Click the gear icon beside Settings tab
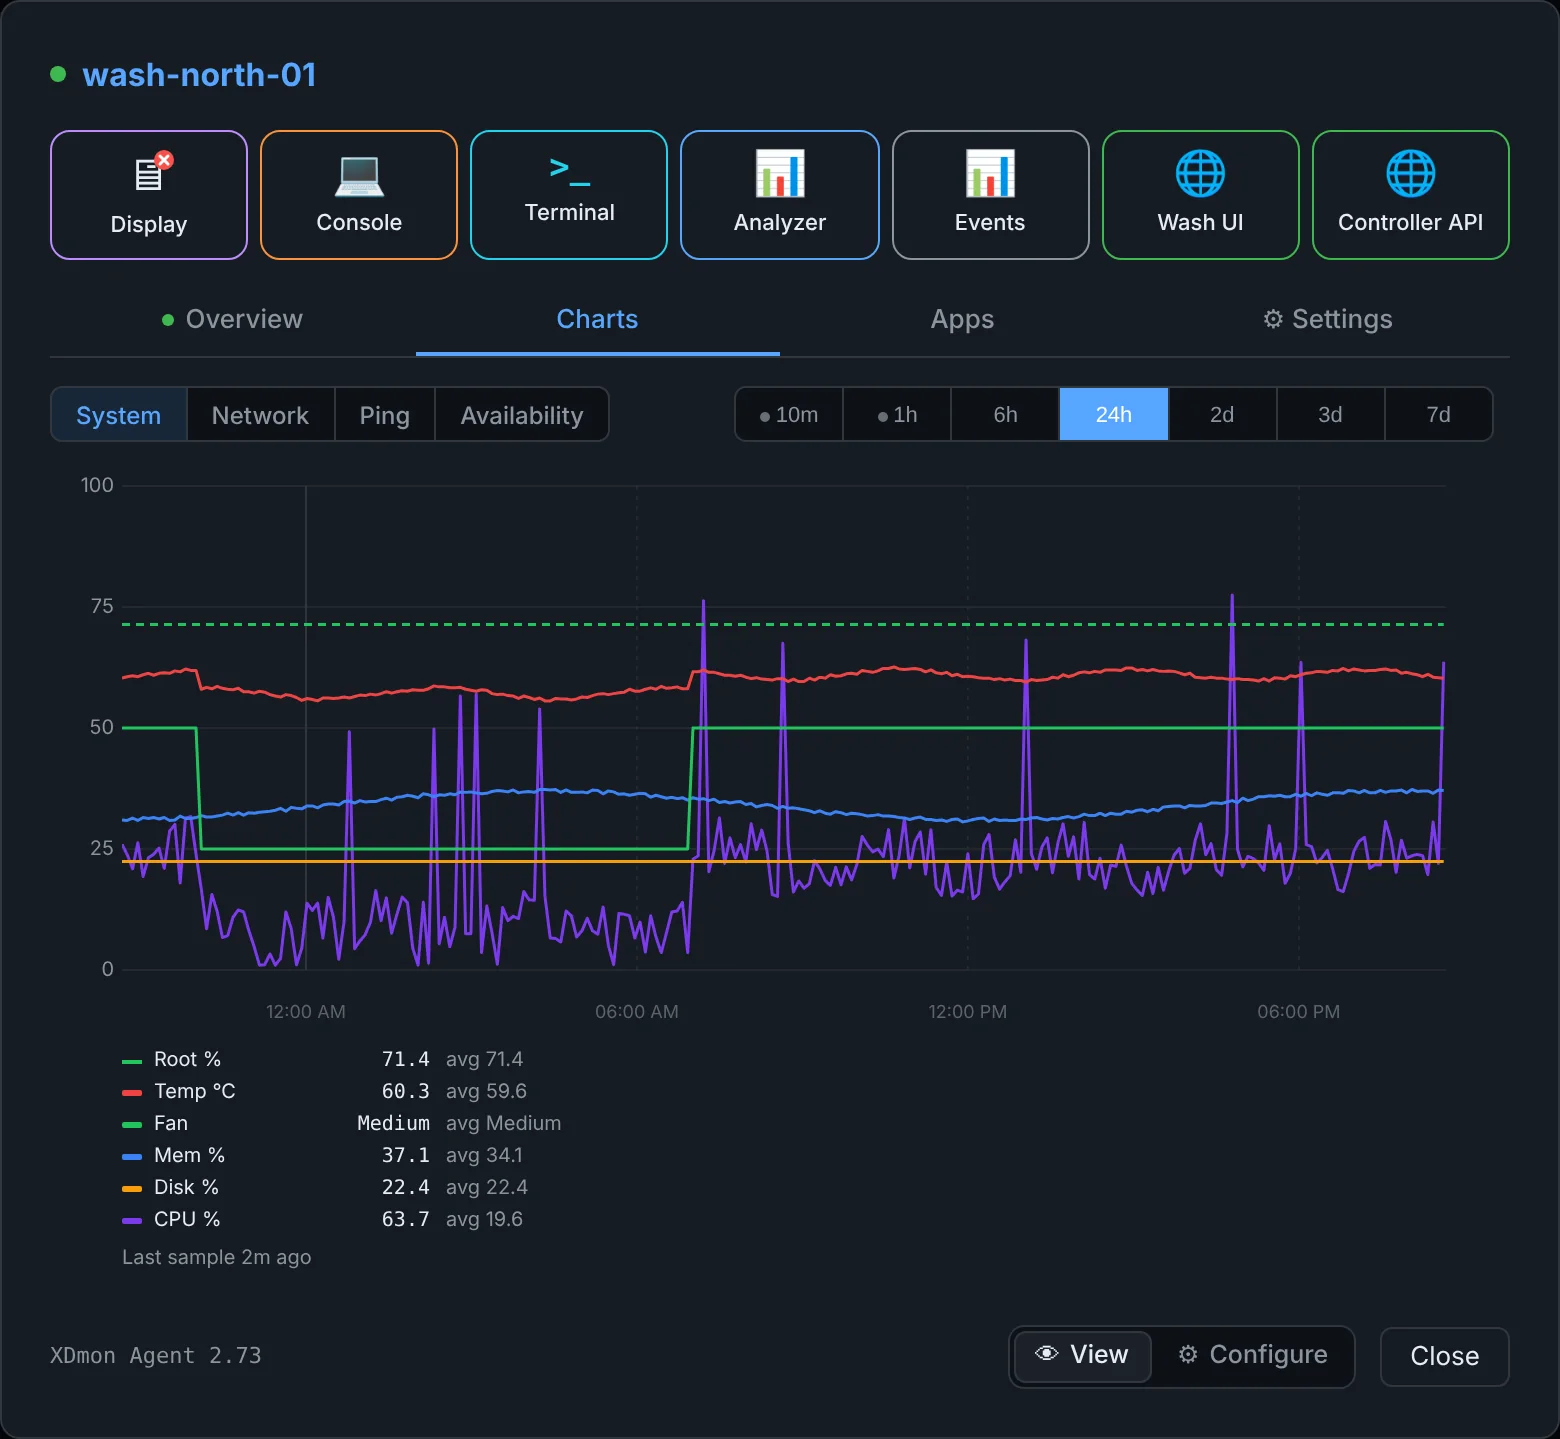Screen dimensions: 1560x1439 [1273, 319]
